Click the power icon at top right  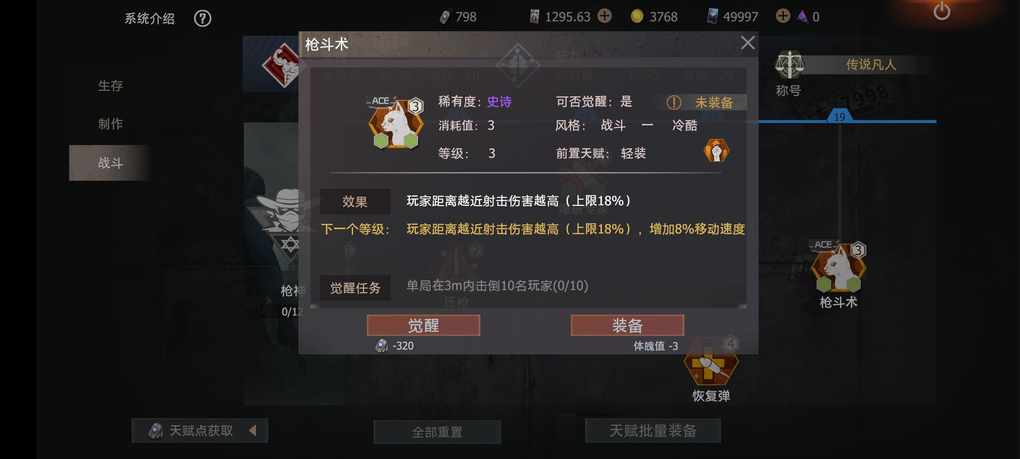coord(941,11)
